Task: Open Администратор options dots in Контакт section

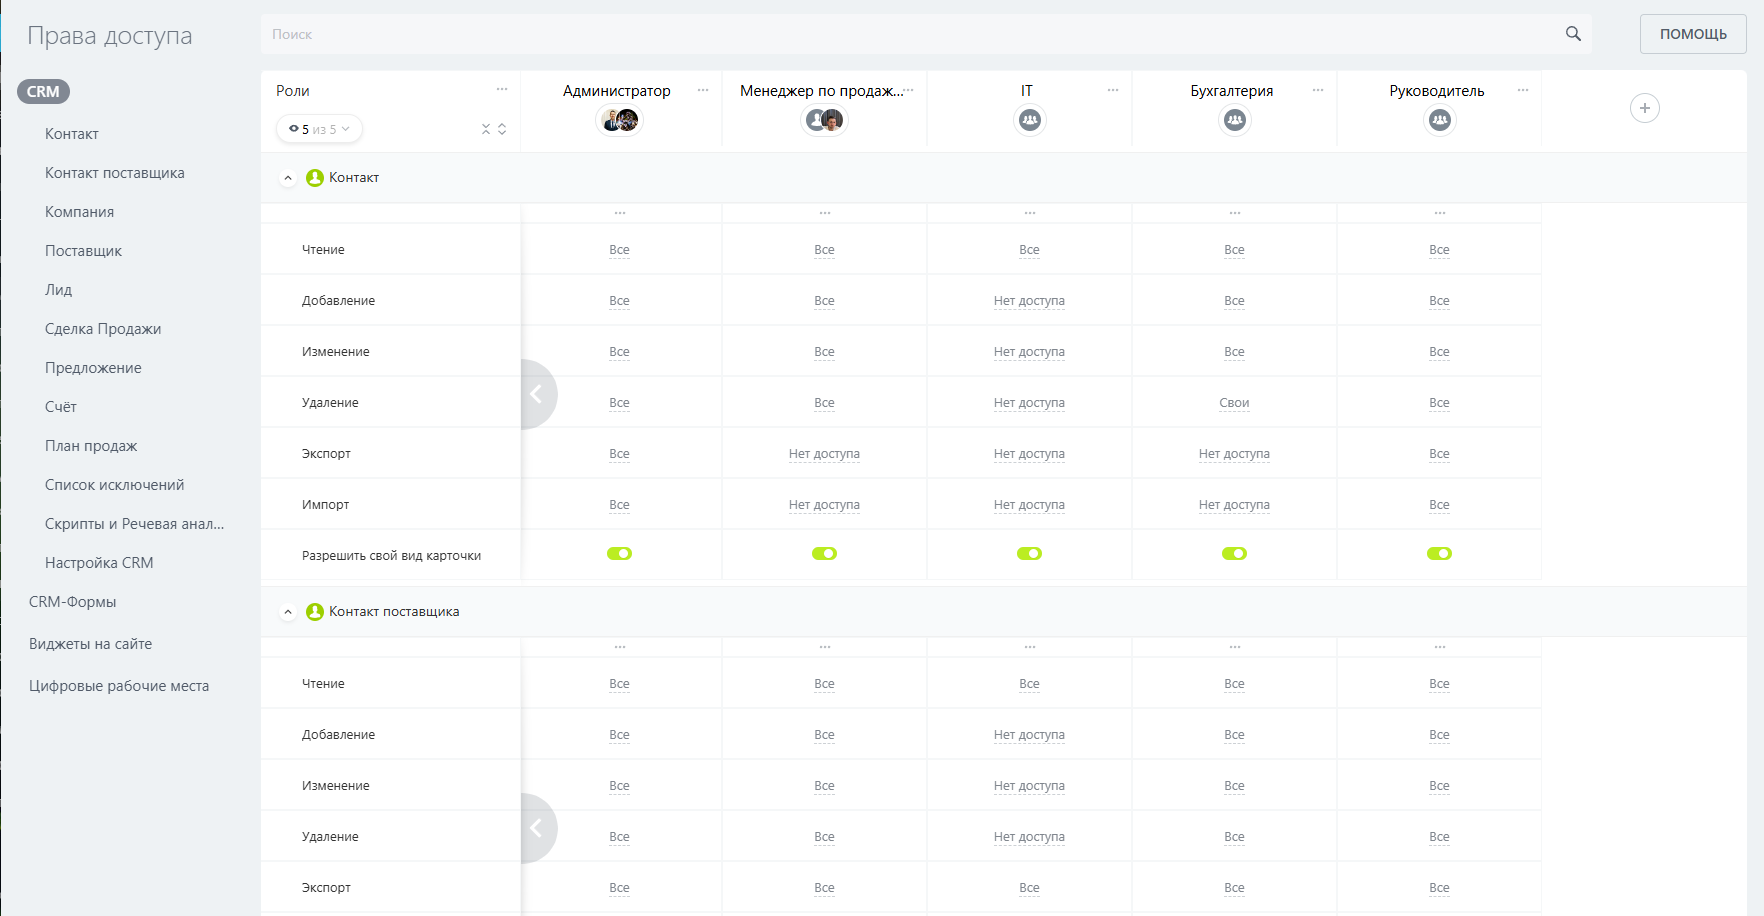Action: pyautogui.click(x=620, y=213)
